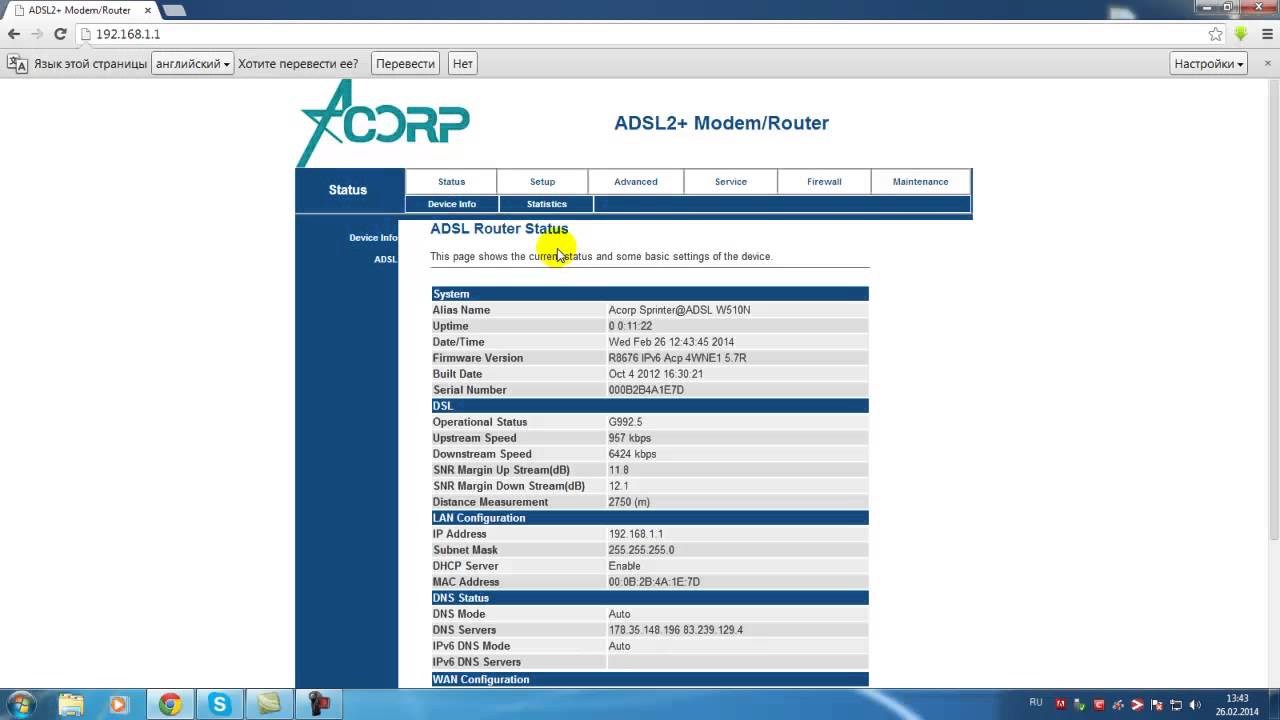Open the Windows Start menu

point(21,704)
